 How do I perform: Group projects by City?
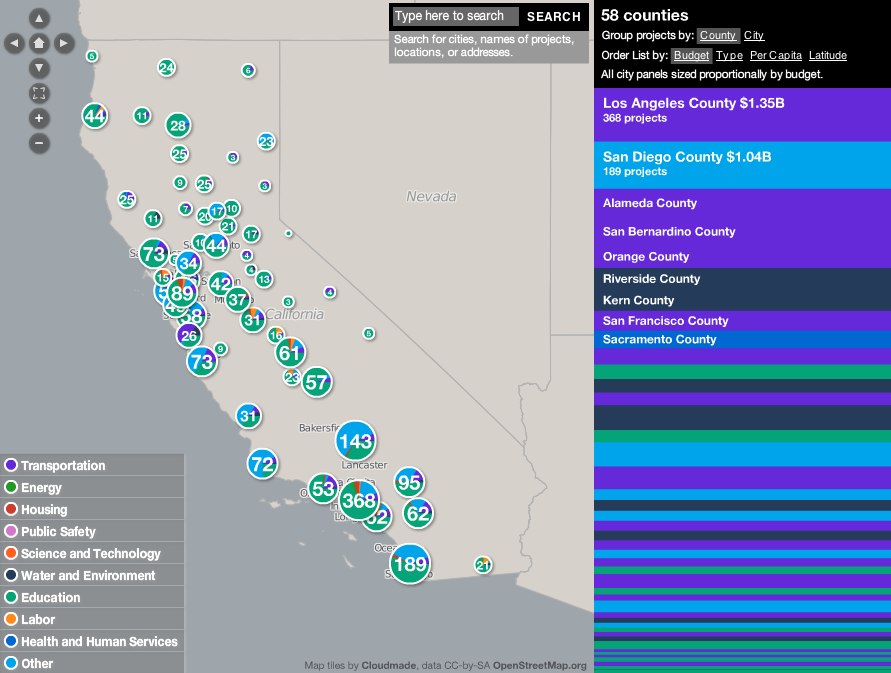click(754, 36)
